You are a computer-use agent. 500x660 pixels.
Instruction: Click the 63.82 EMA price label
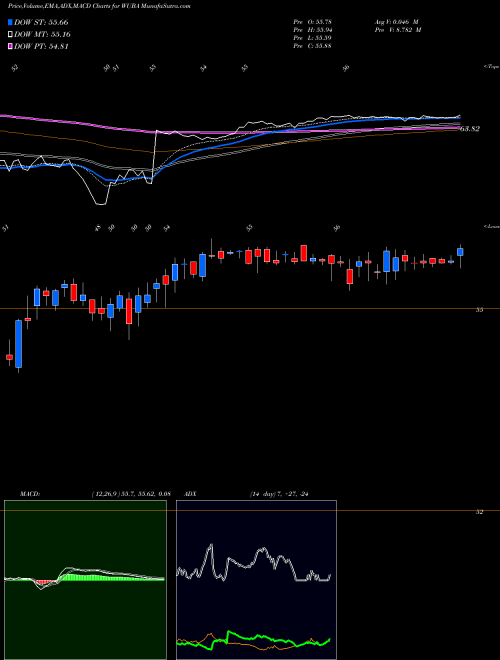coord(470,129)
